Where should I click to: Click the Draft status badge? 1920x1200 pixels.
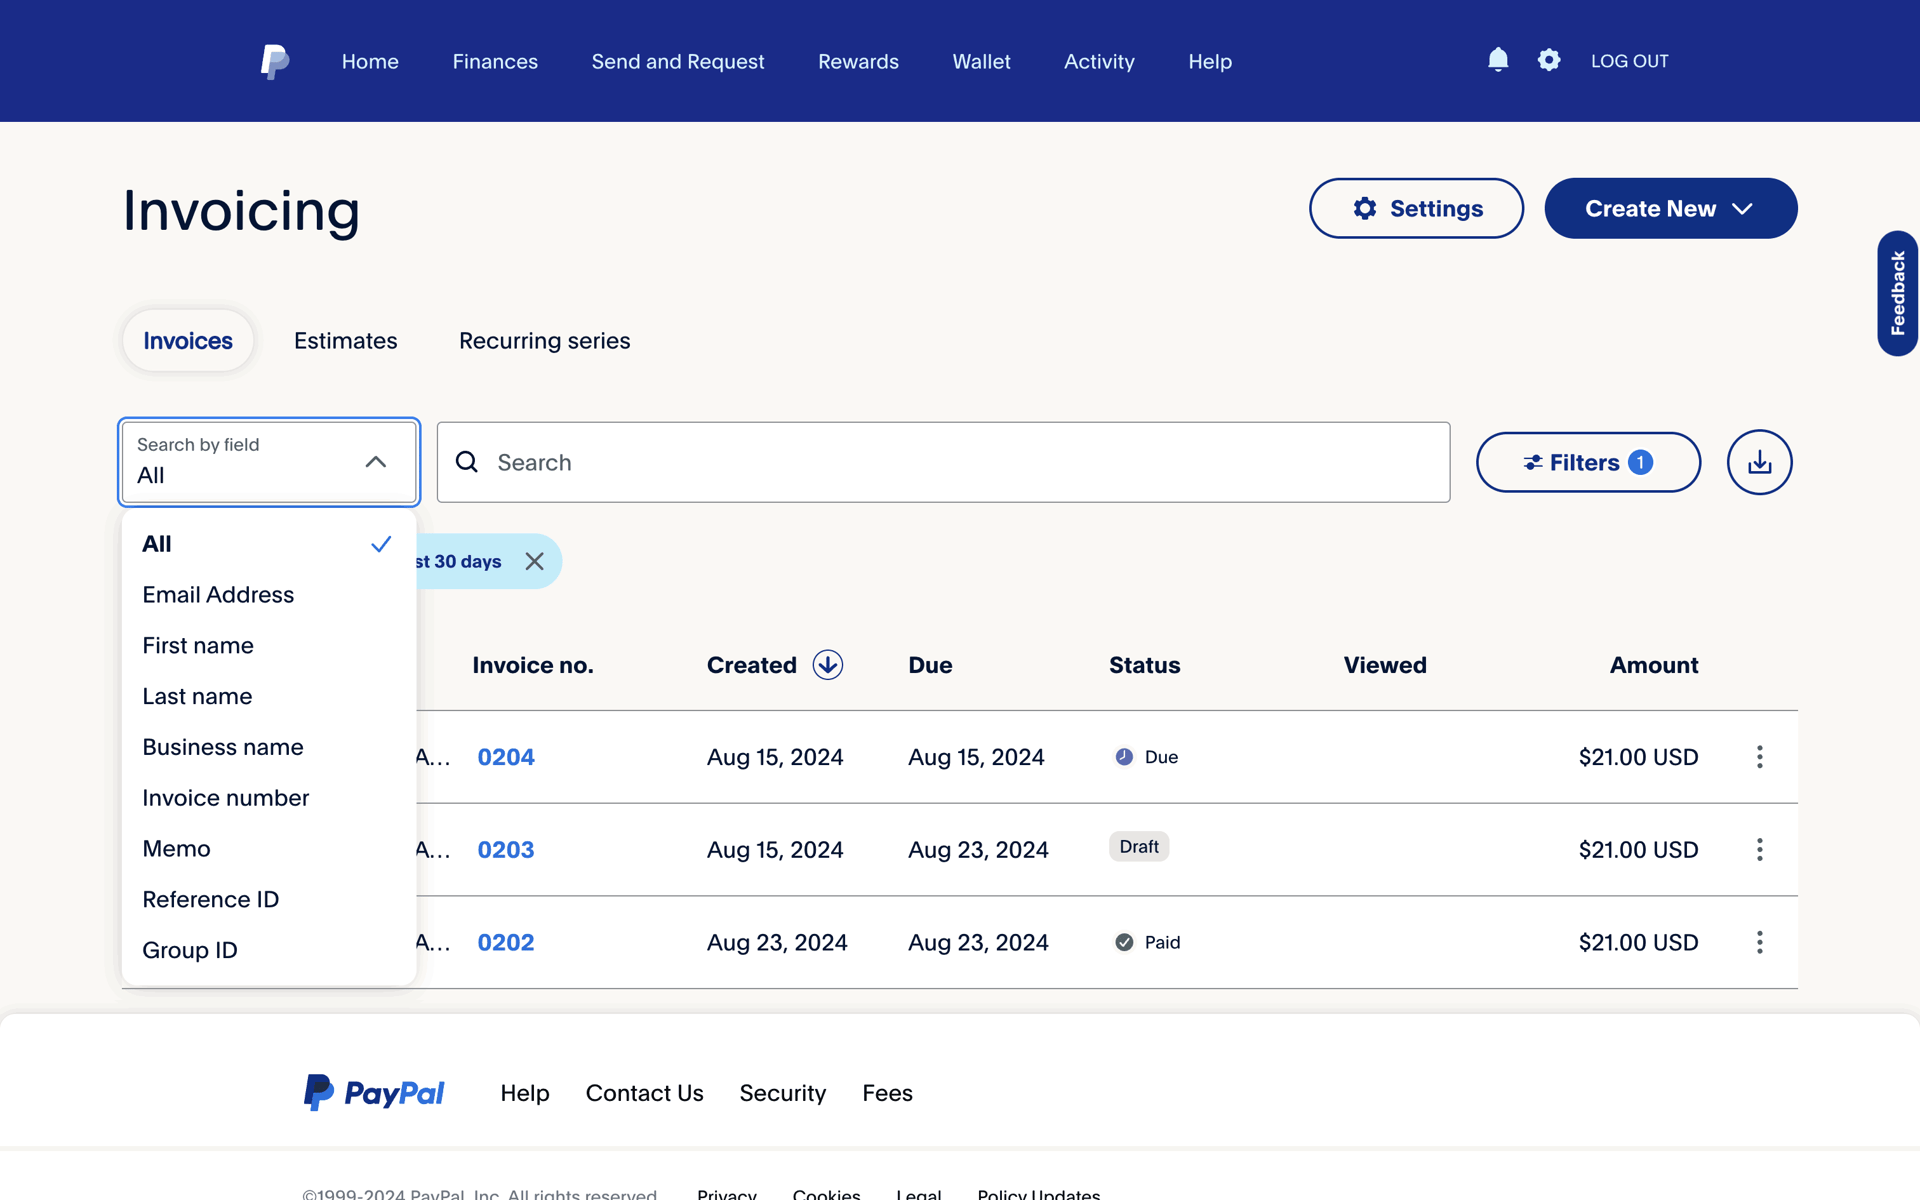click(1139, 847)
